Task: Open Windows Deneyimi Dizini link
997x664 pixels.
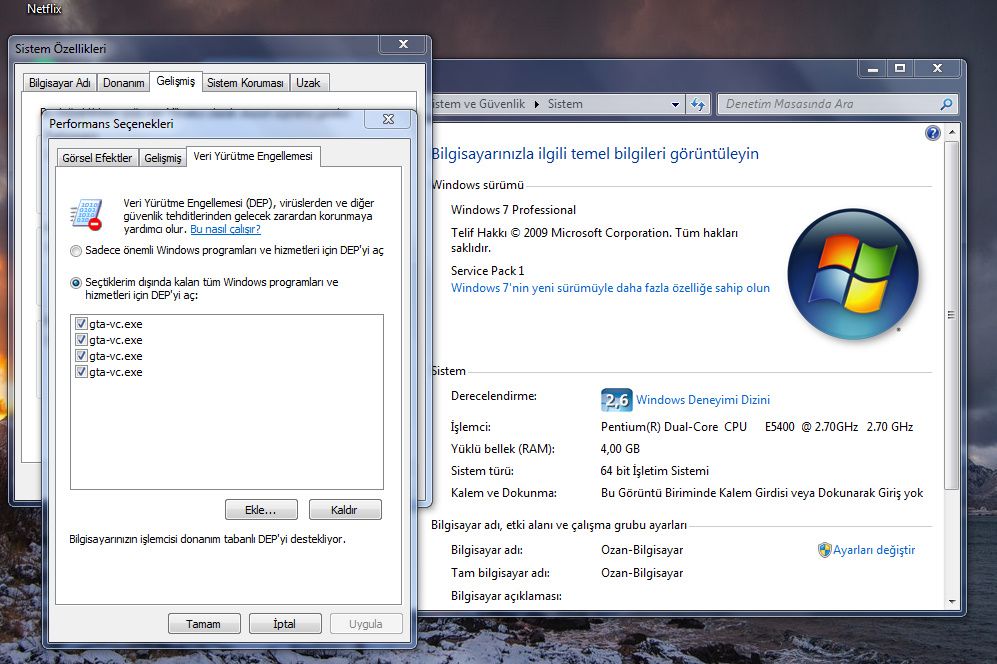Action: (703, 399)
